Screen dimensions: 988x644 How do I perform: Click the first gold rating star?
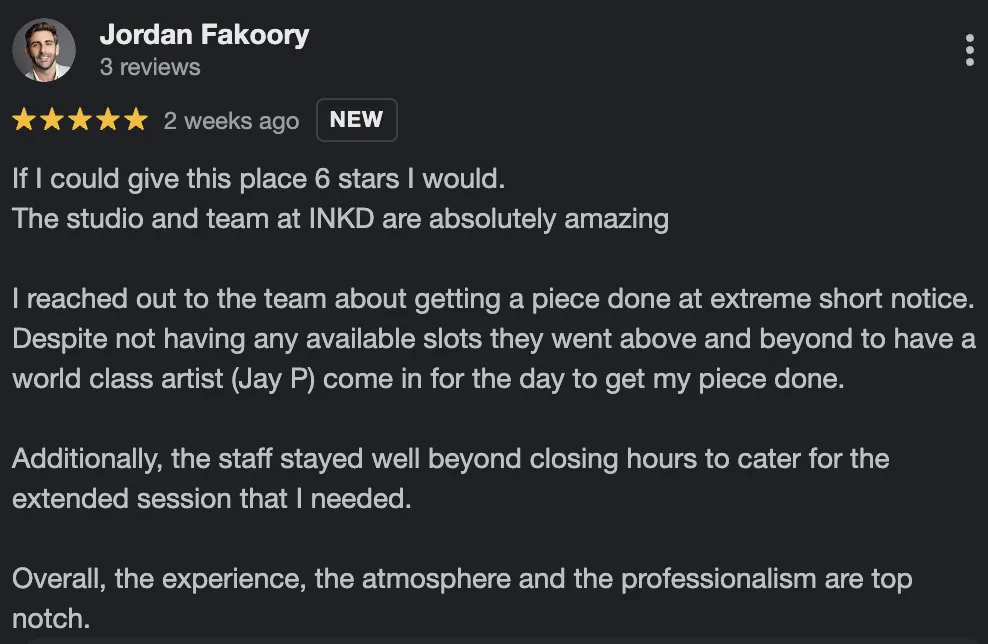[24, 121]
